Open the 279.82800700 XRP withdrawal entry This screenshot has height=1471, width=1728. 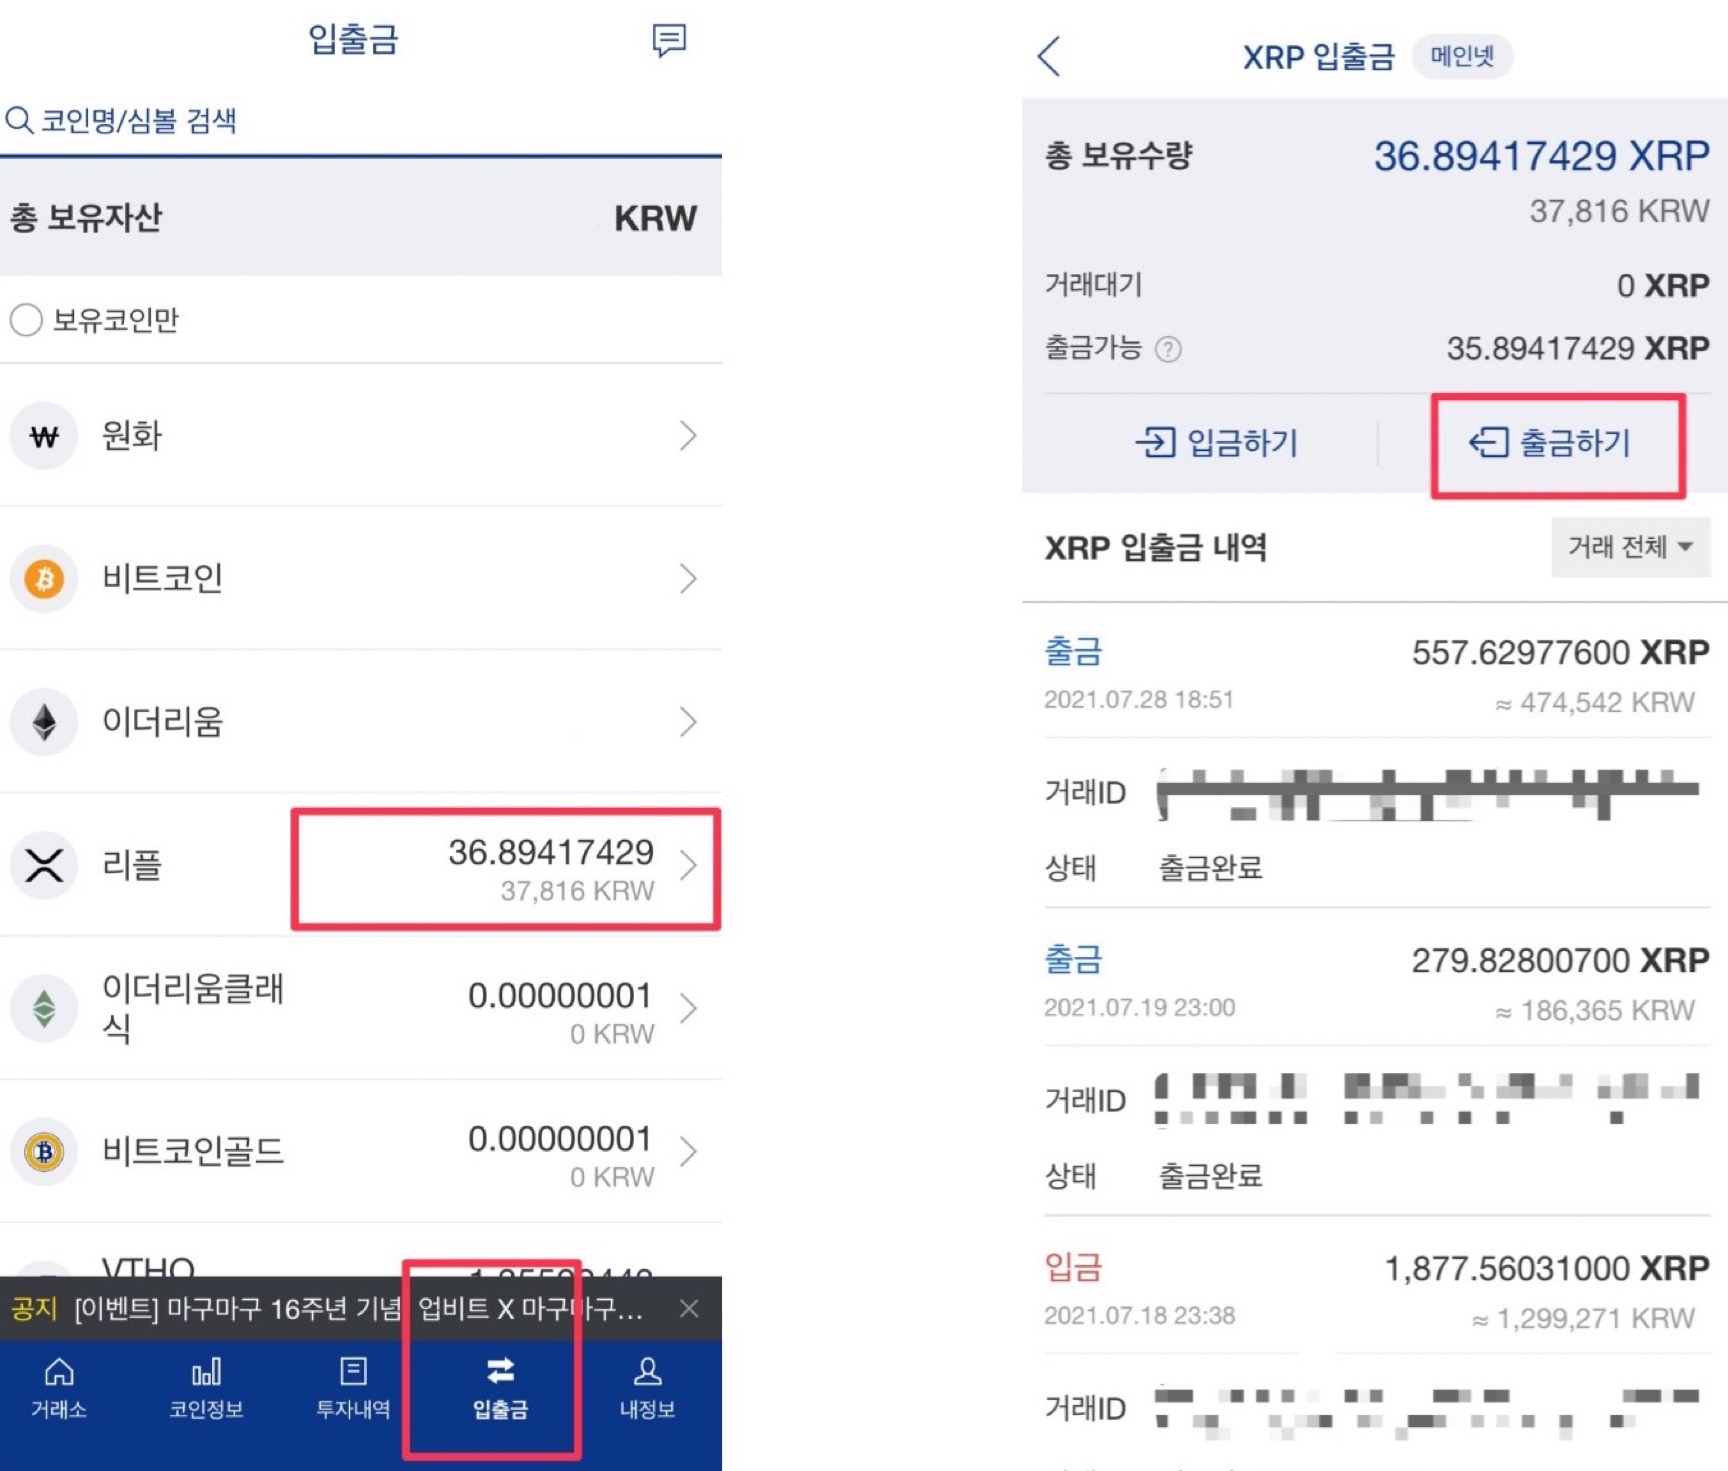1377,983
